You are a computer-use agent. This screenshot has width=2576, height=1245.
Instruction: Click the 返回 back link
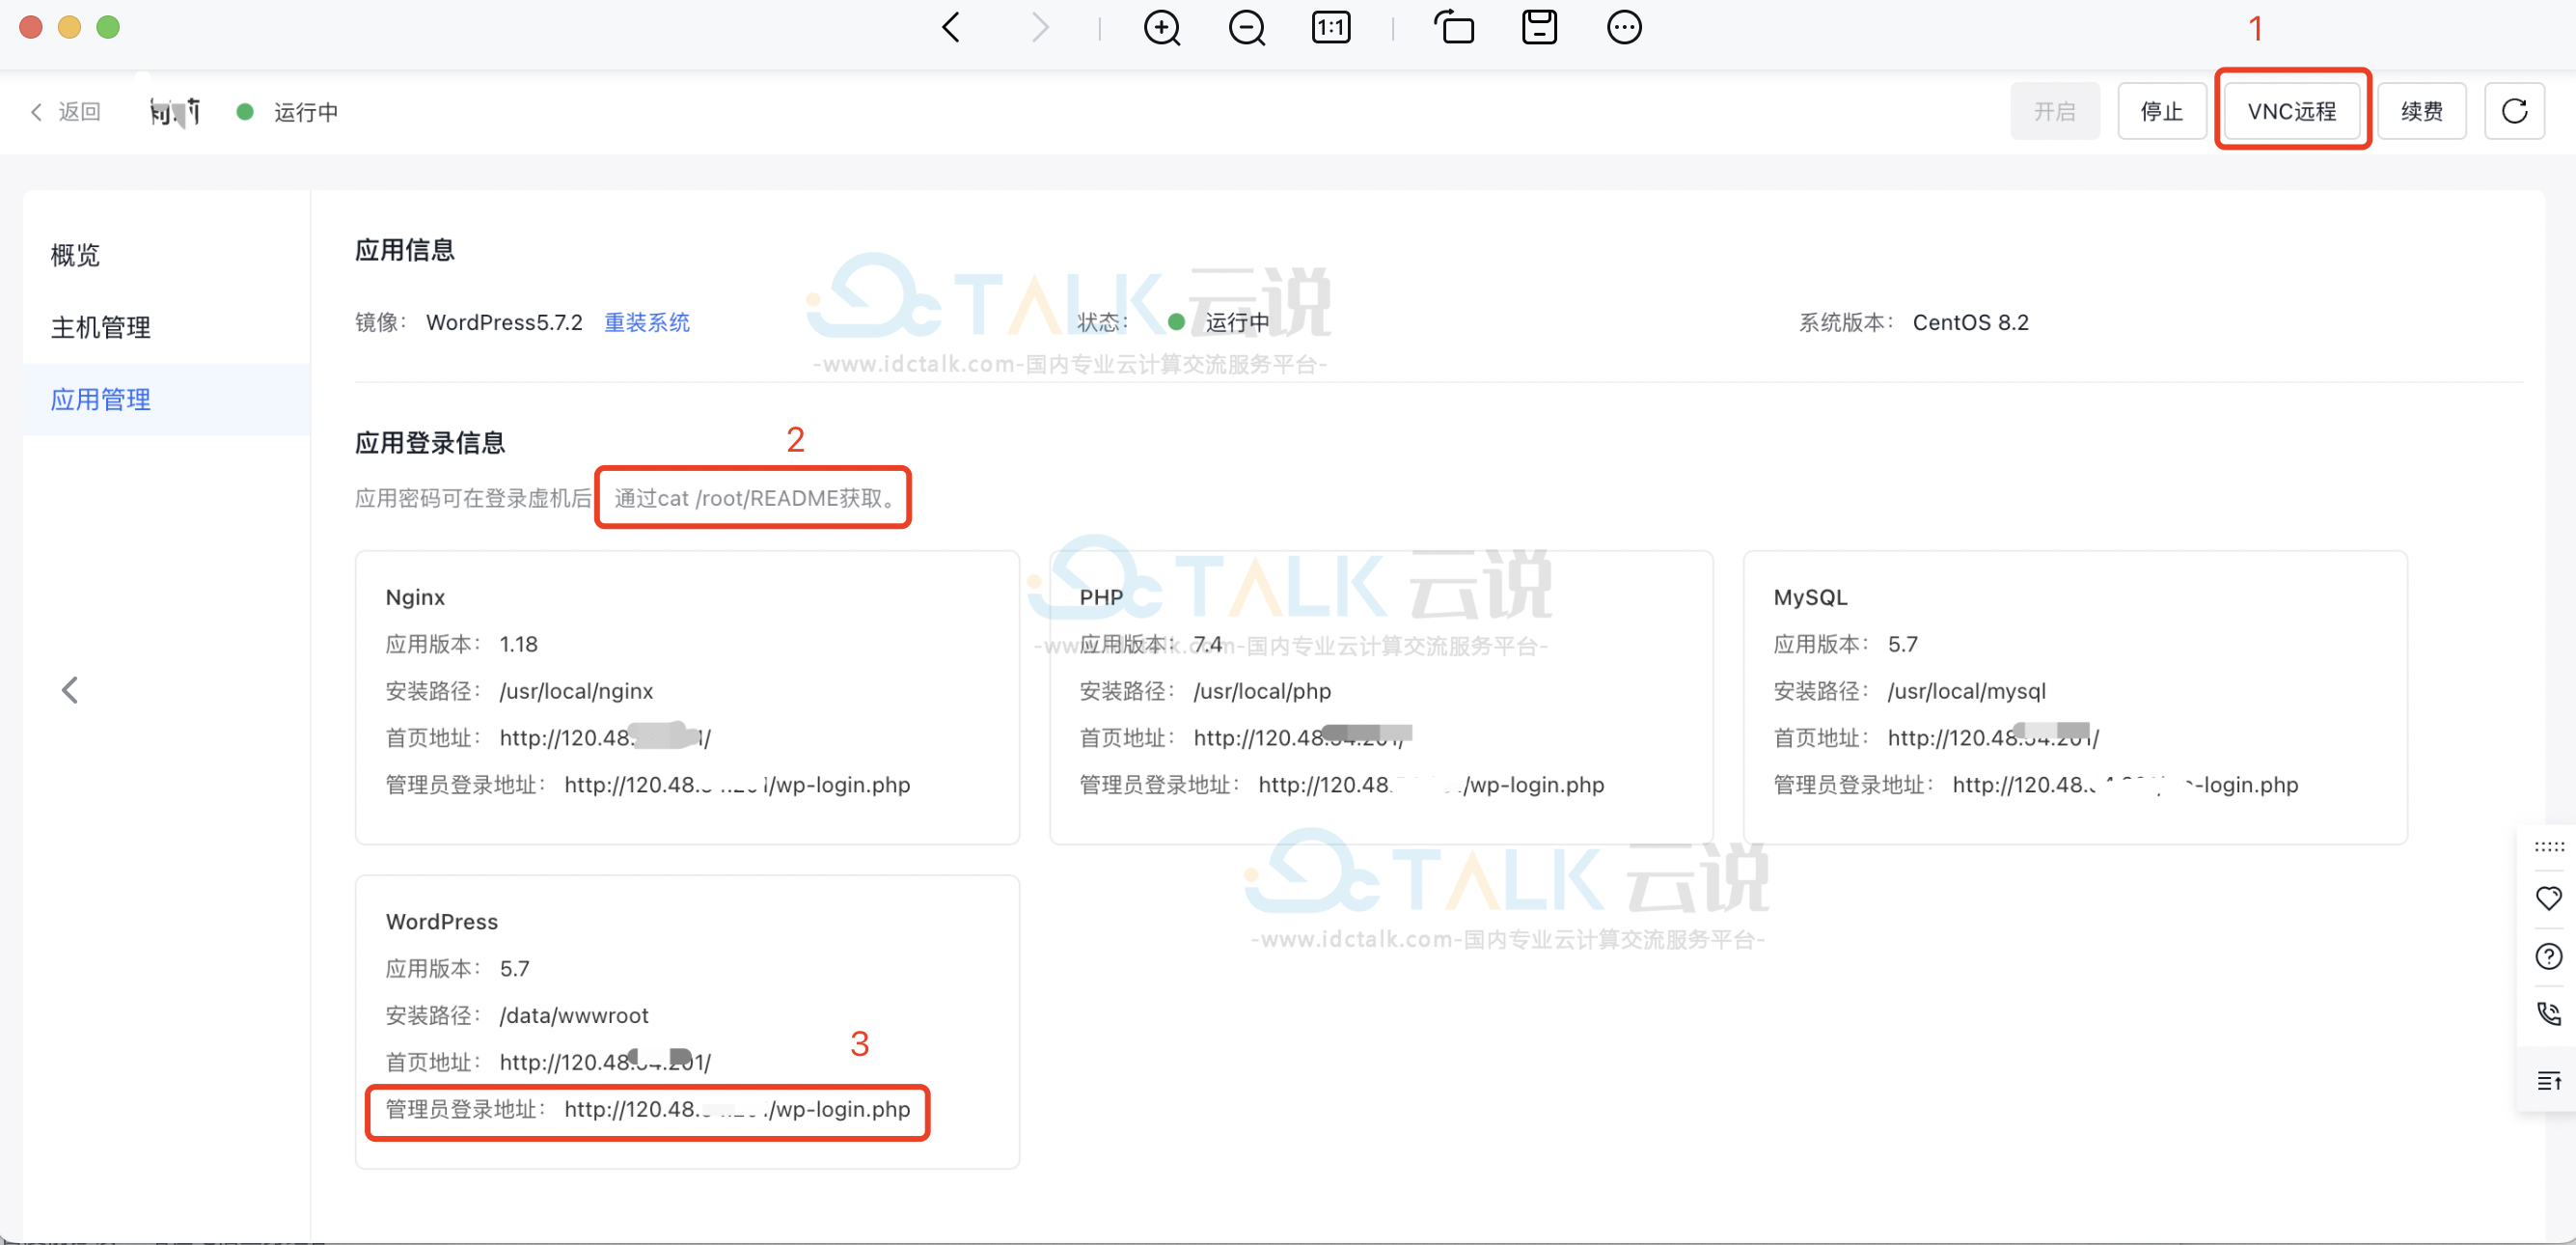66,111
